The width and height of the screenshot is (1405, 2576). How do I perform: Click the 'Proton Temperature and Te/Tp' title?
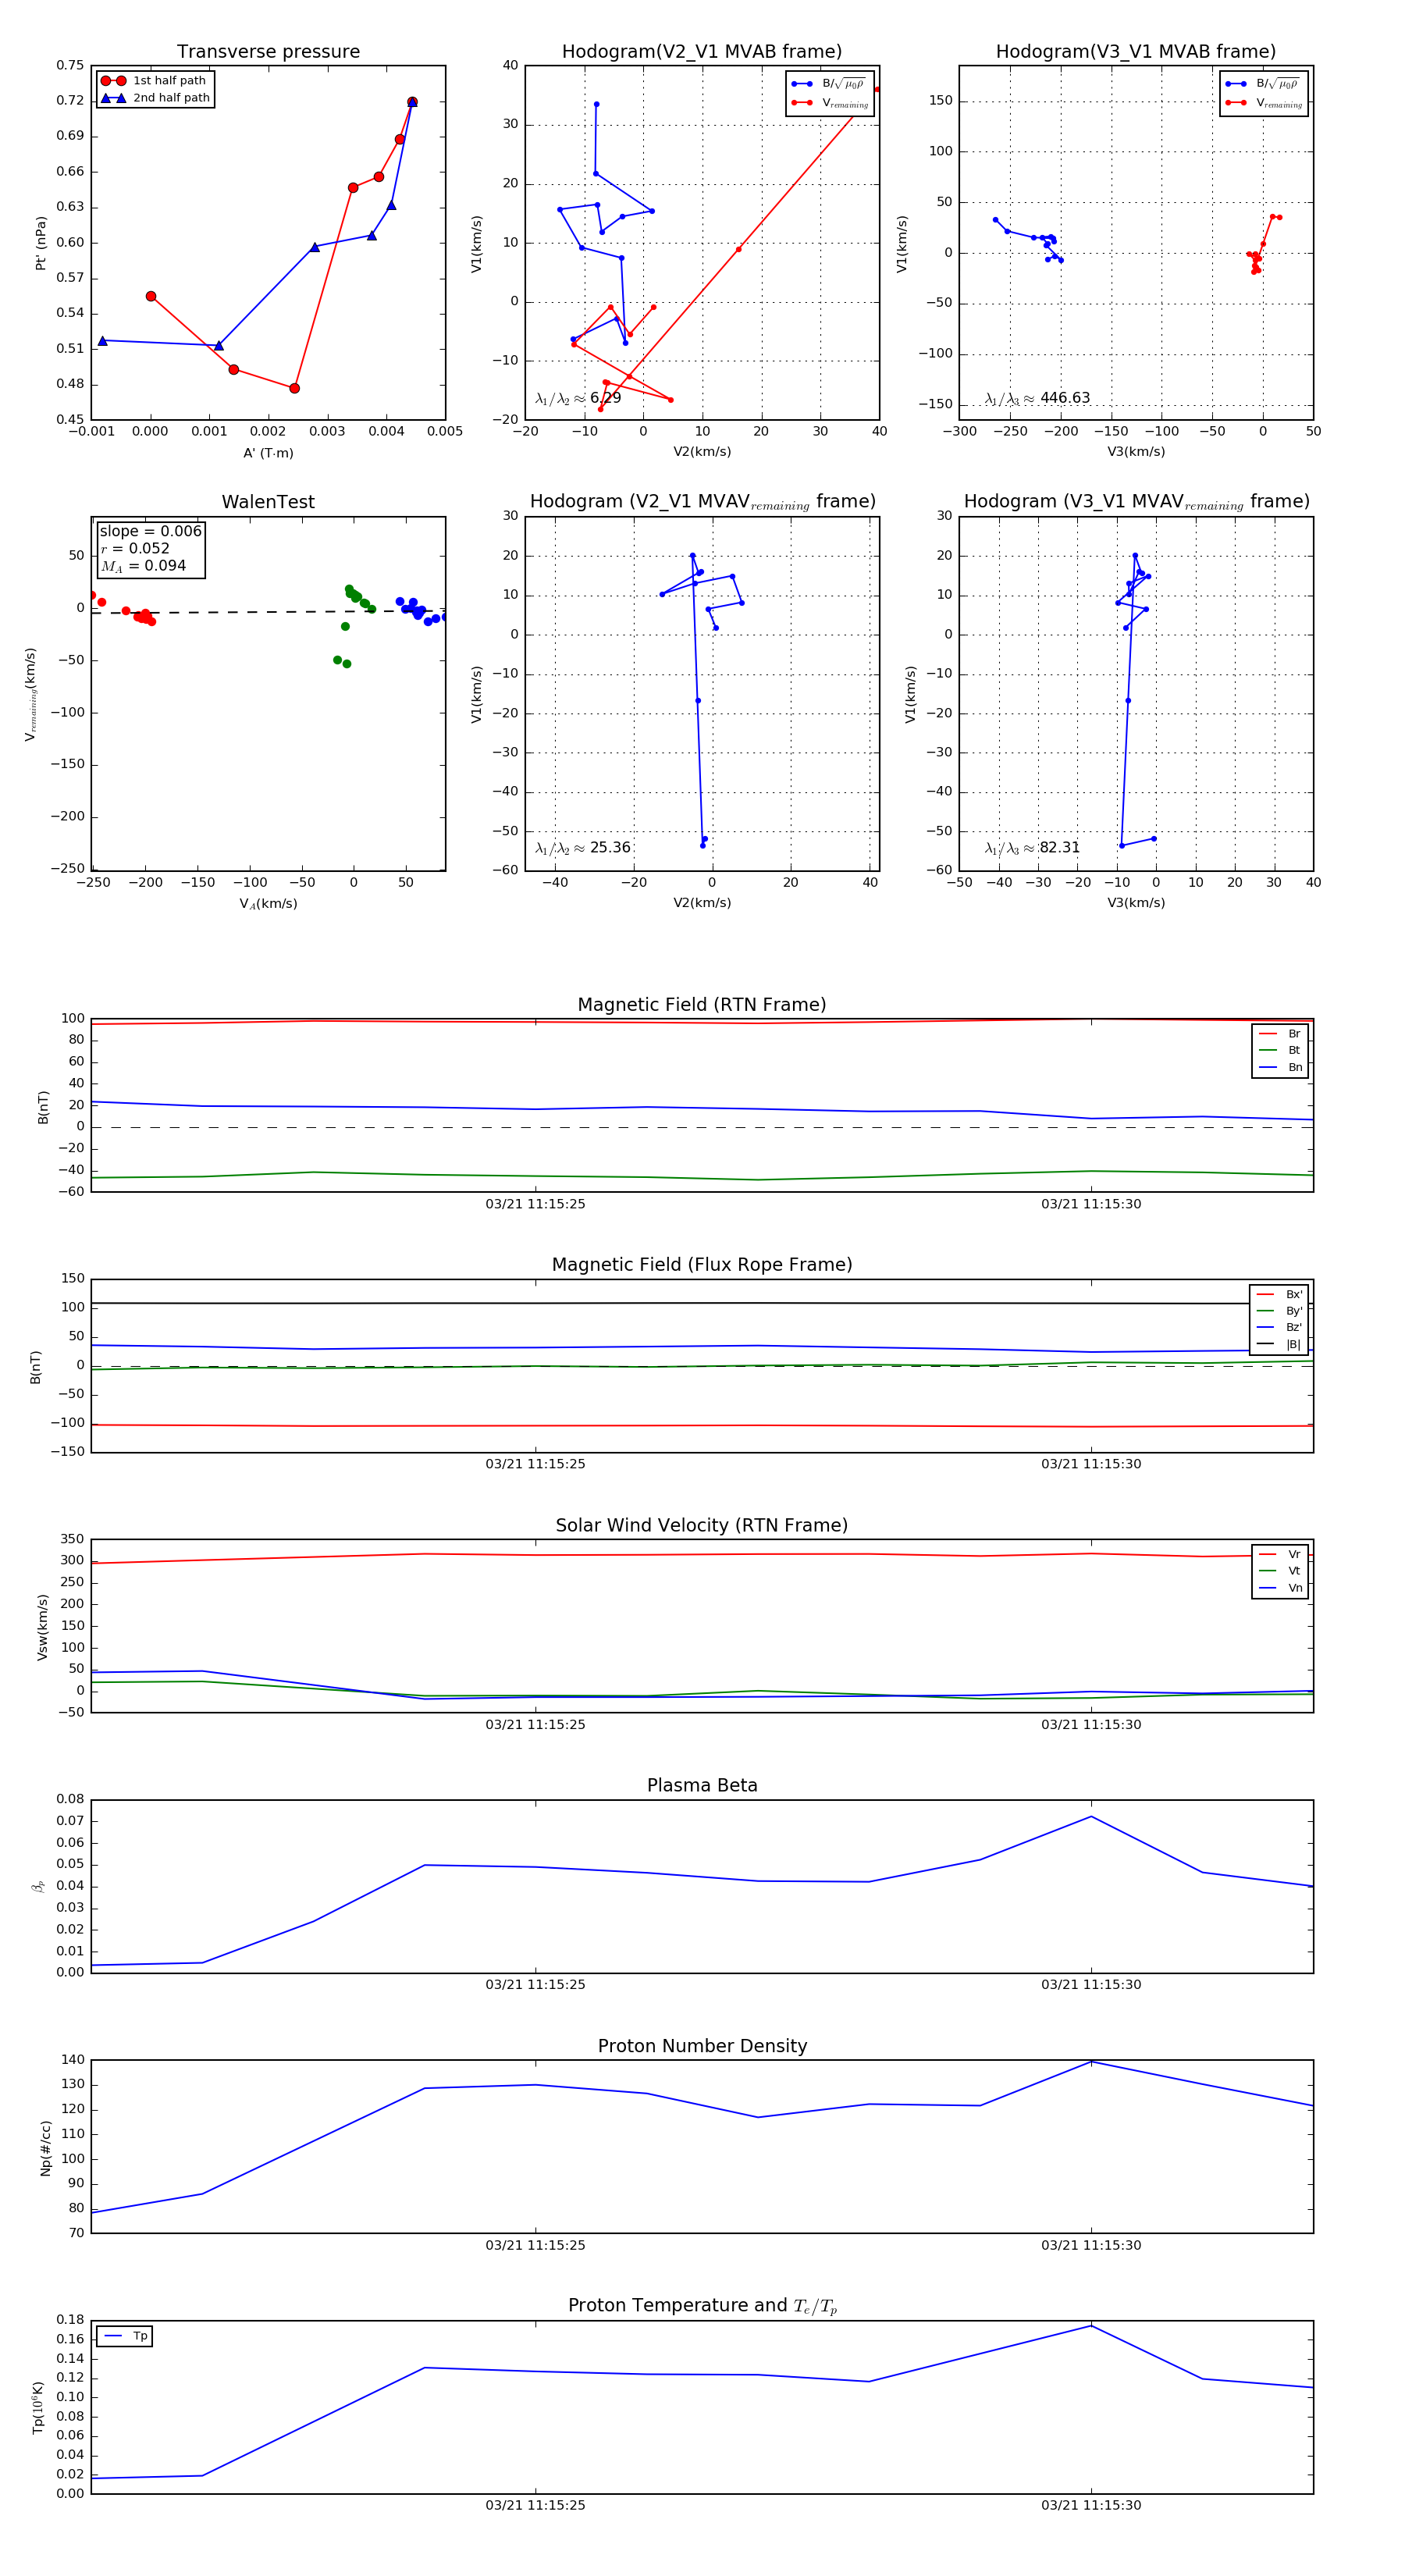(x=702, y=2306)
